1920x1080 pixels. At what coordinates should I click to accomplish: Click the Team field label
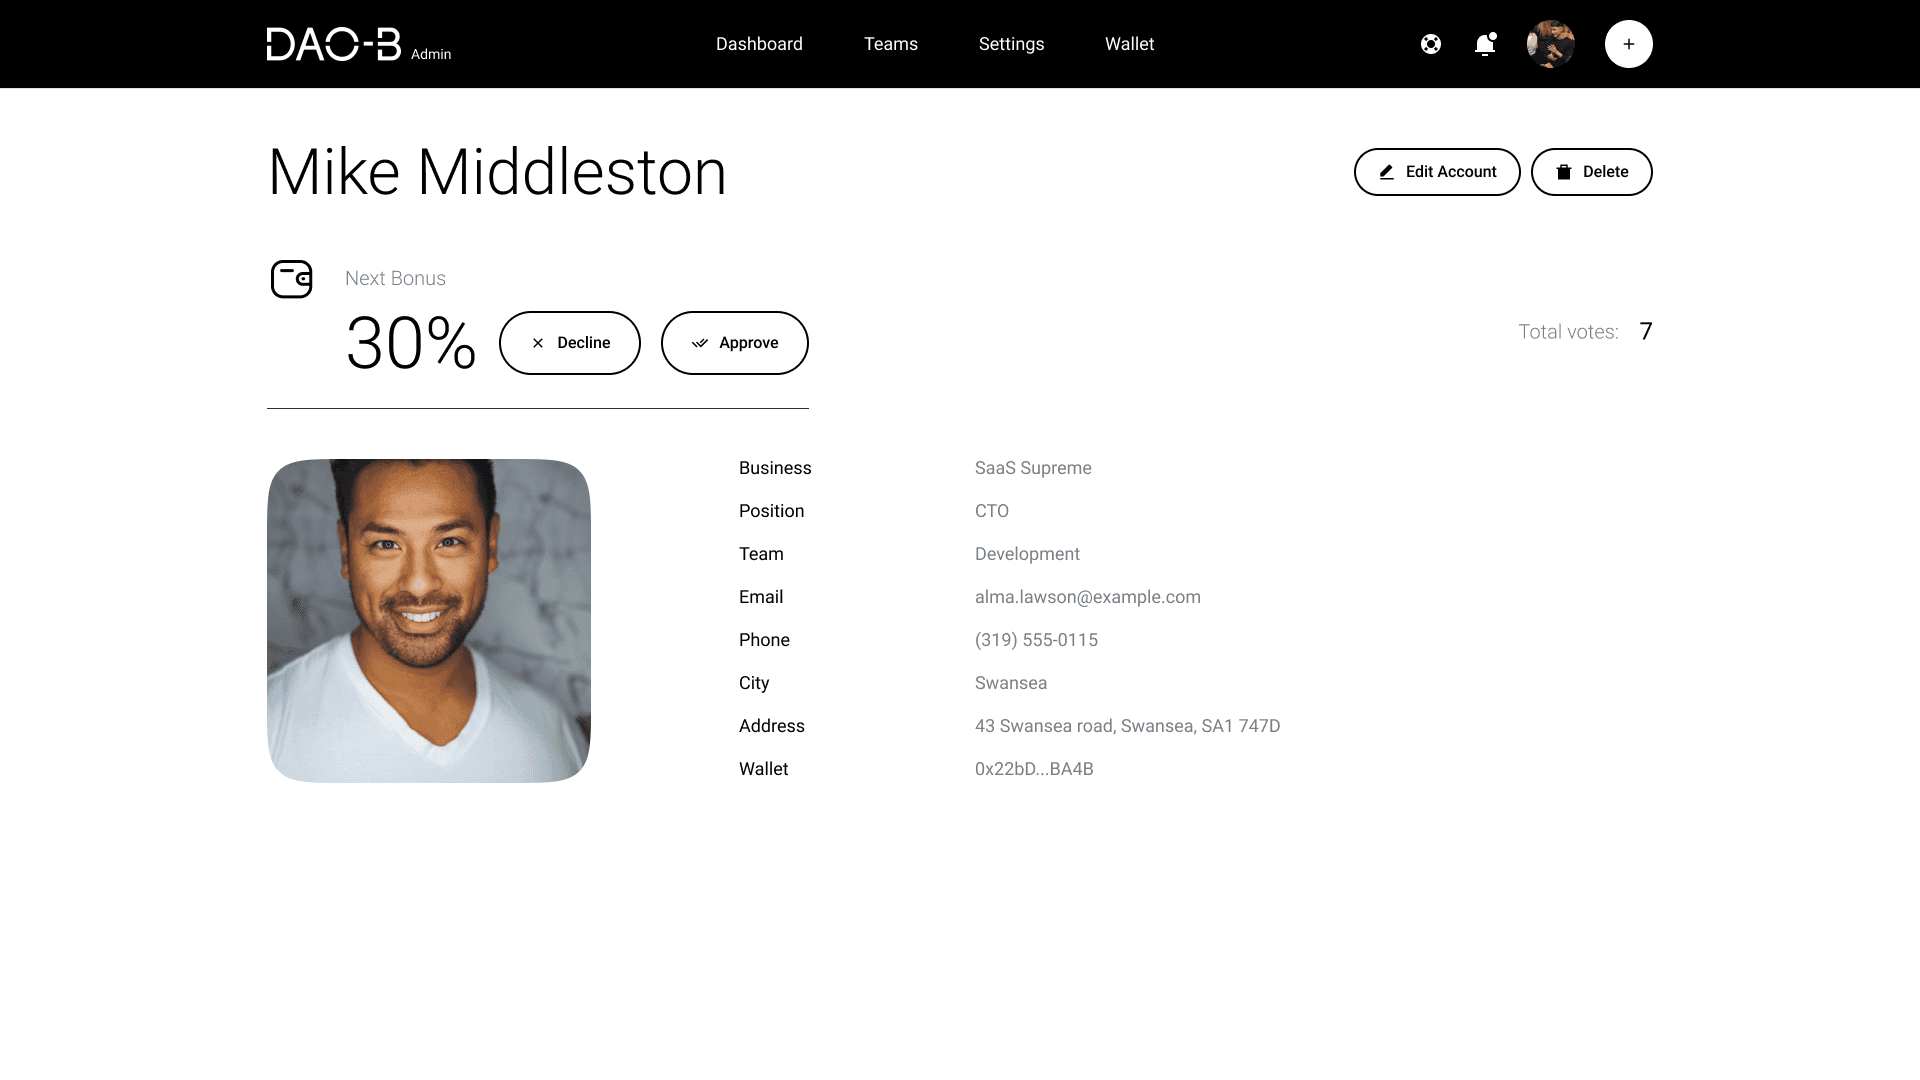point(761,554)
